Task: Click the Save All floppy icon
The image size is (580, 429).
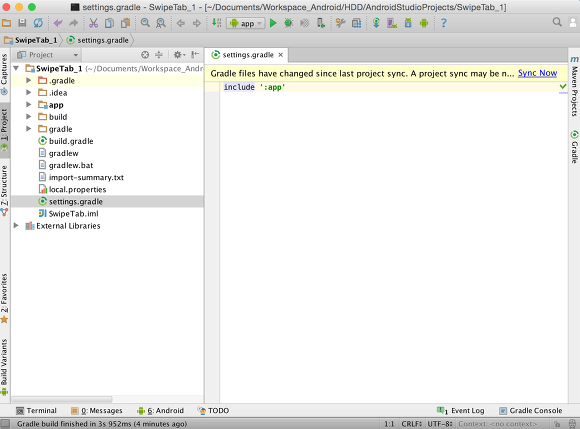Action: pos(22,23)
